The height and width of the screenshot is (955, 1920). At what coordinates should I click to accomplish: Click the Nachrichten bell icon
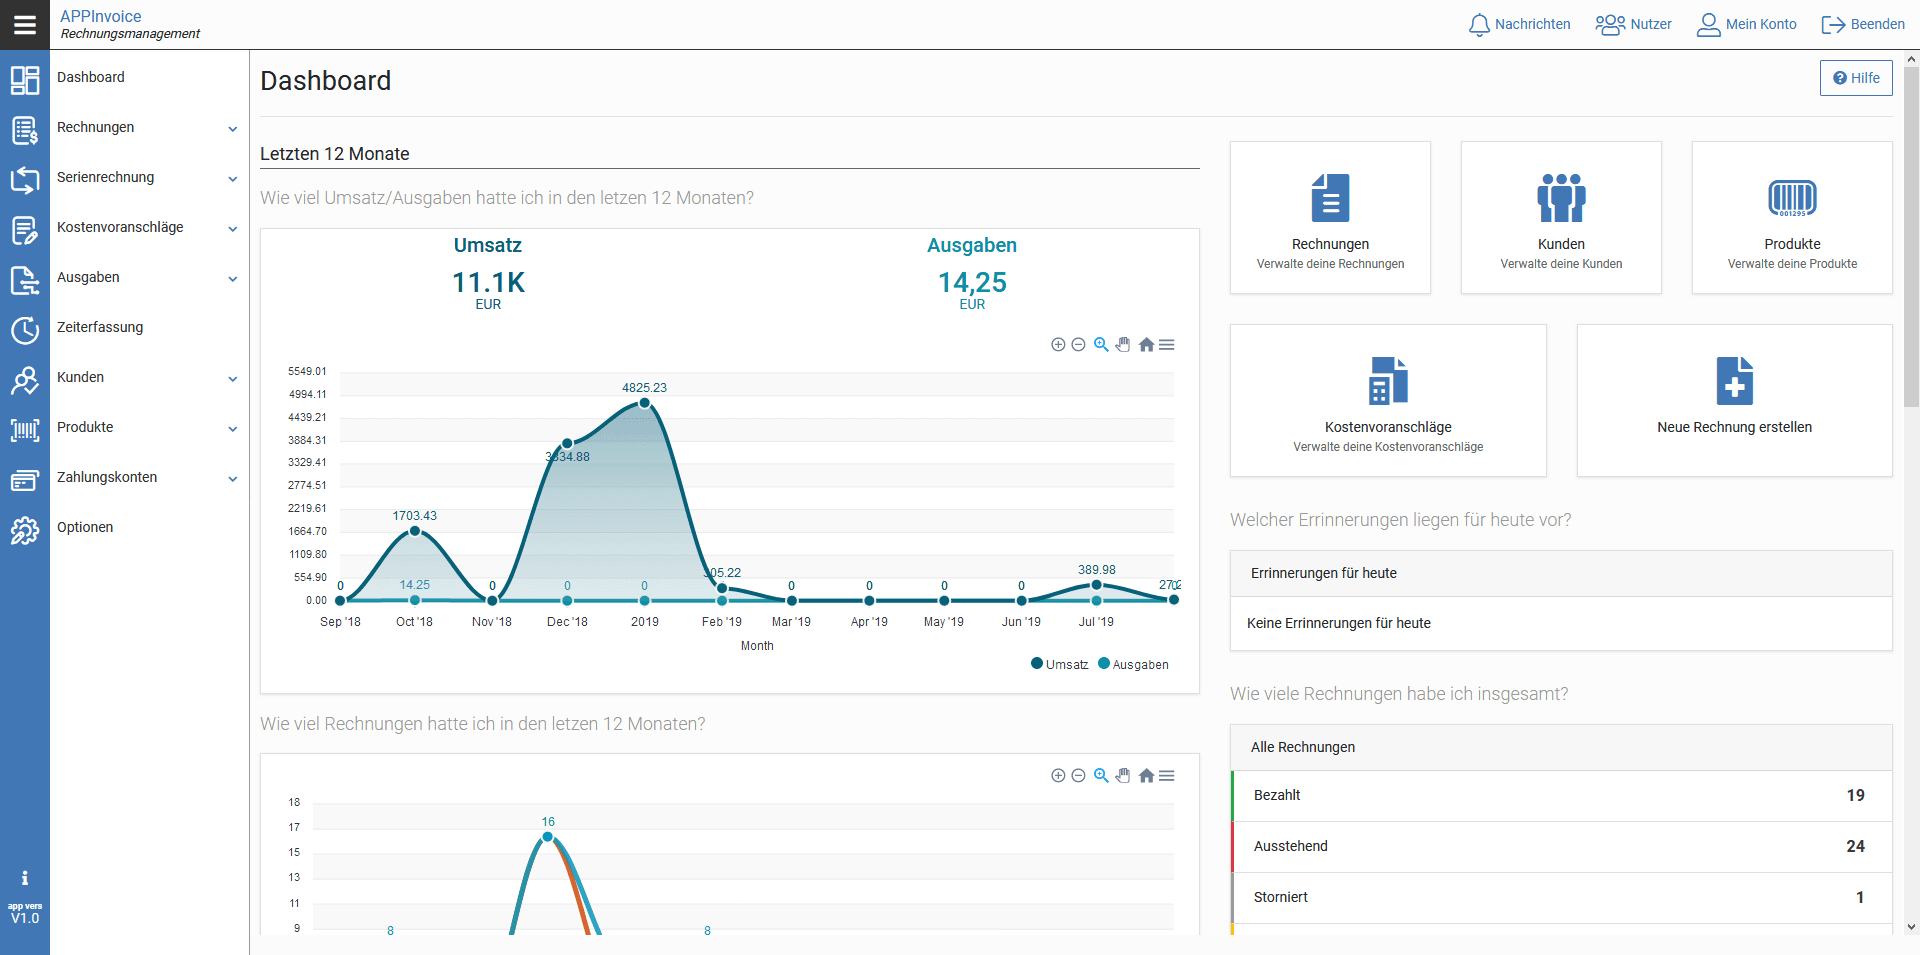pos(1479,25)
